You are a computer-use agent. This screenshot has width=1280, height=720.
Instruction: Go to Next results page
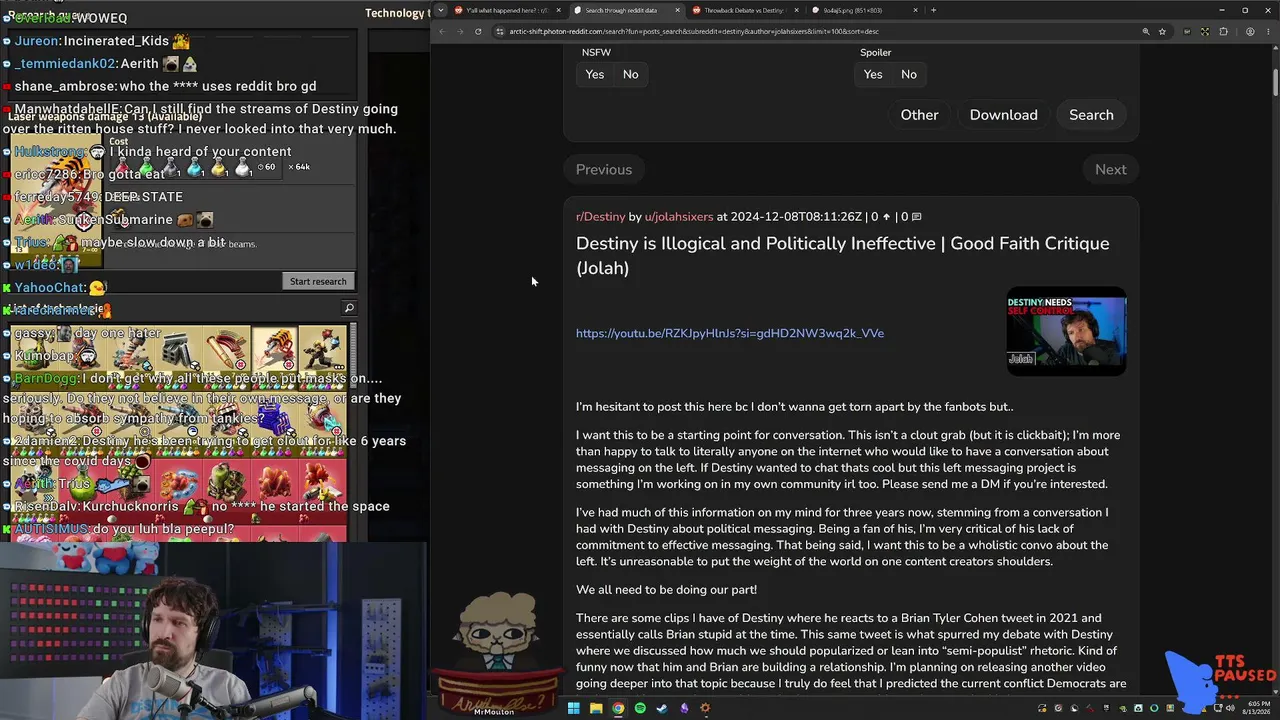[x=1110, y=170]
